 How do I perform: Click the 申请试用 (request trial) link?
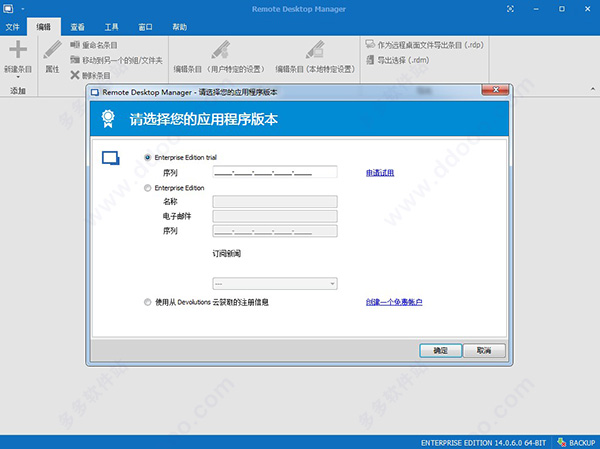pyautogui.click(x=380, y=173)
